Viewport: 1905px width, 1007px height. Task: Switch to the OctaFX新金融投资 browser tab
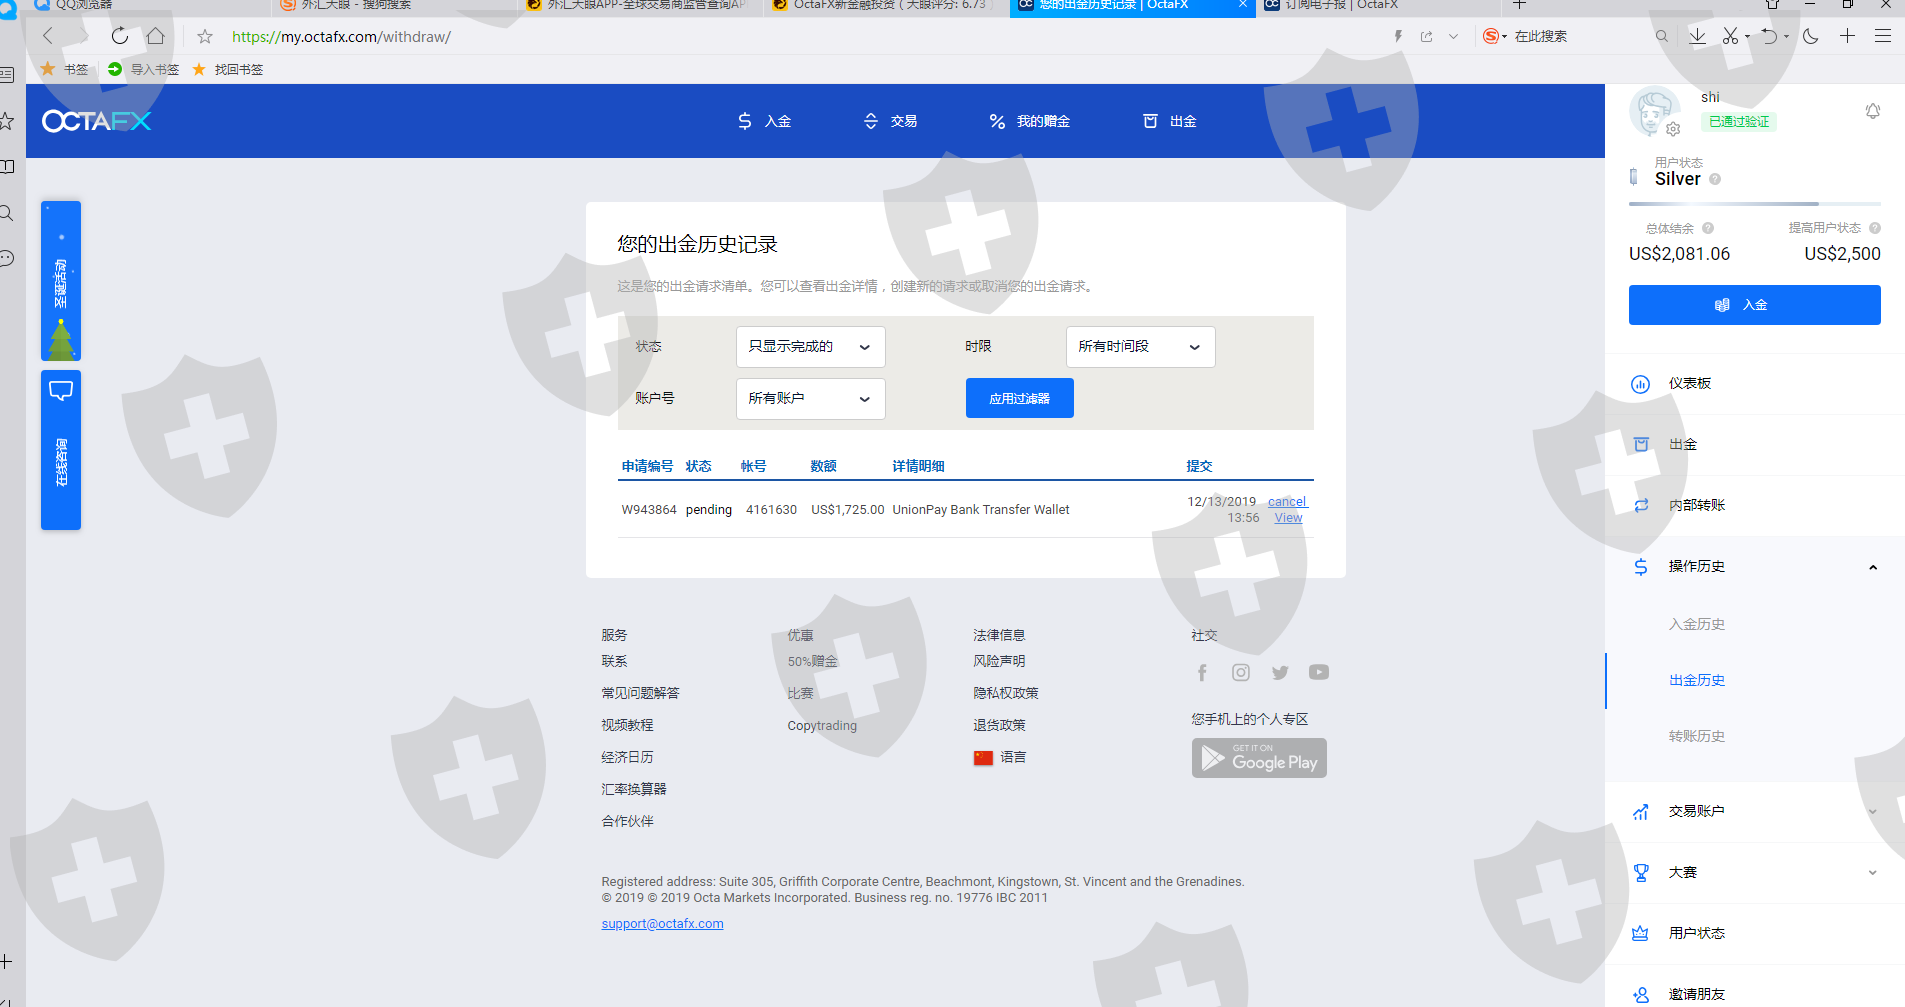[x=887, y=5]
